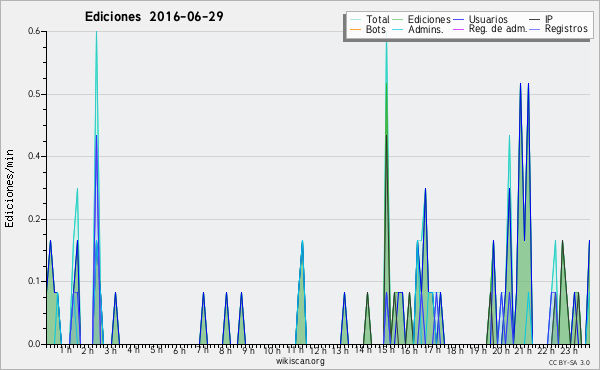Click the y-axis value "0.2"
Image resolution: width=600 pixels, height=370 pixels.
coord(34,219)
